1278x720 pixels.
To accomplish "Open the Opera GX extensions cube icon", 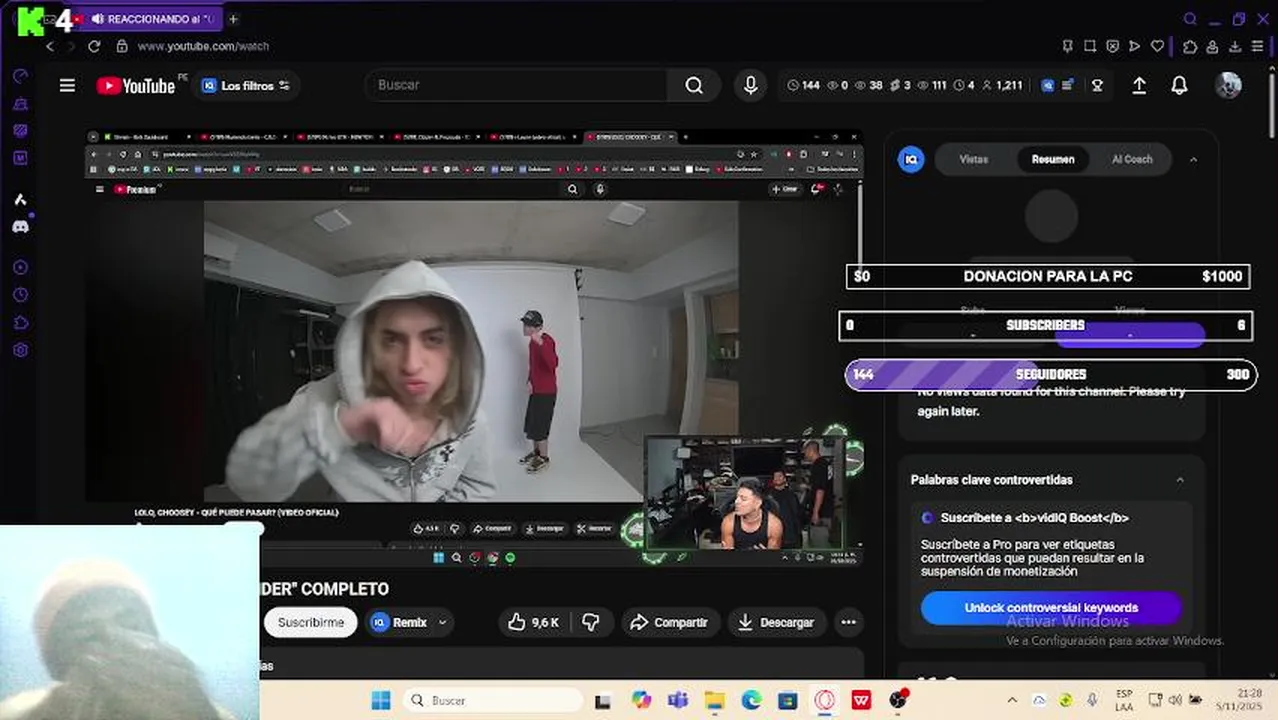I will coord(1189,46).
